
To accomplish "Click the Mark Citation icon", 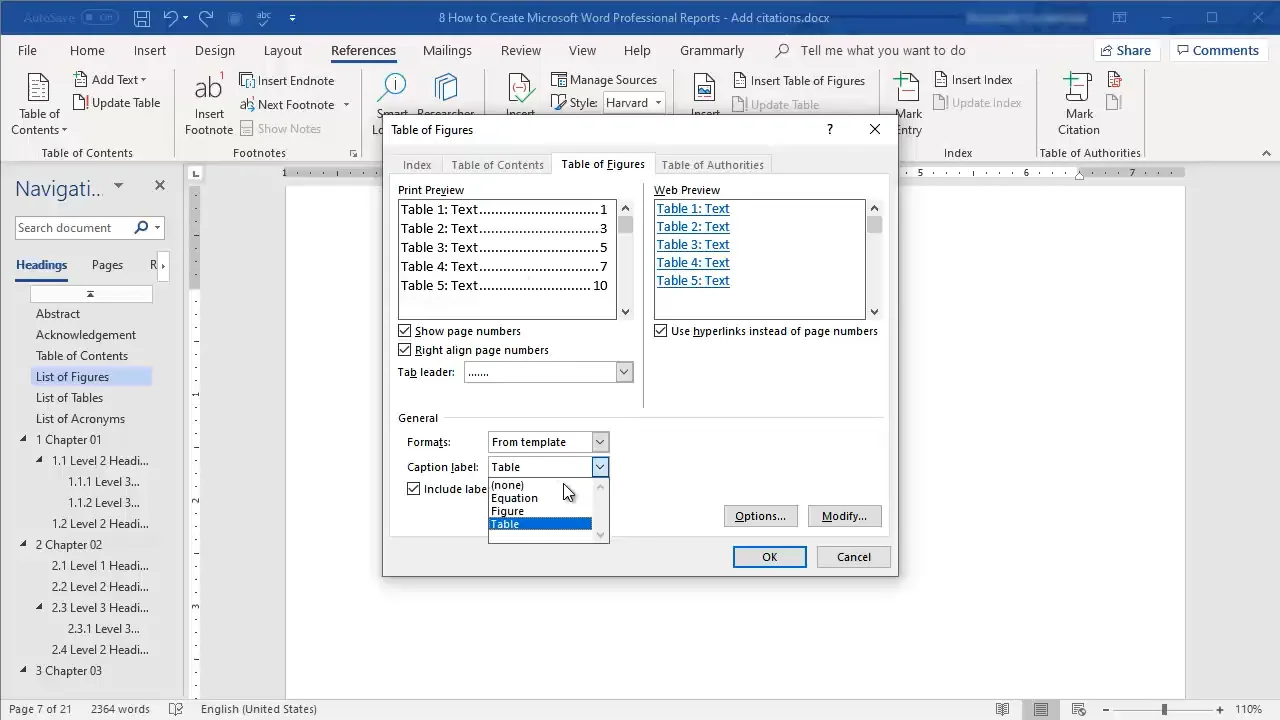I will tap(1078, 89).
